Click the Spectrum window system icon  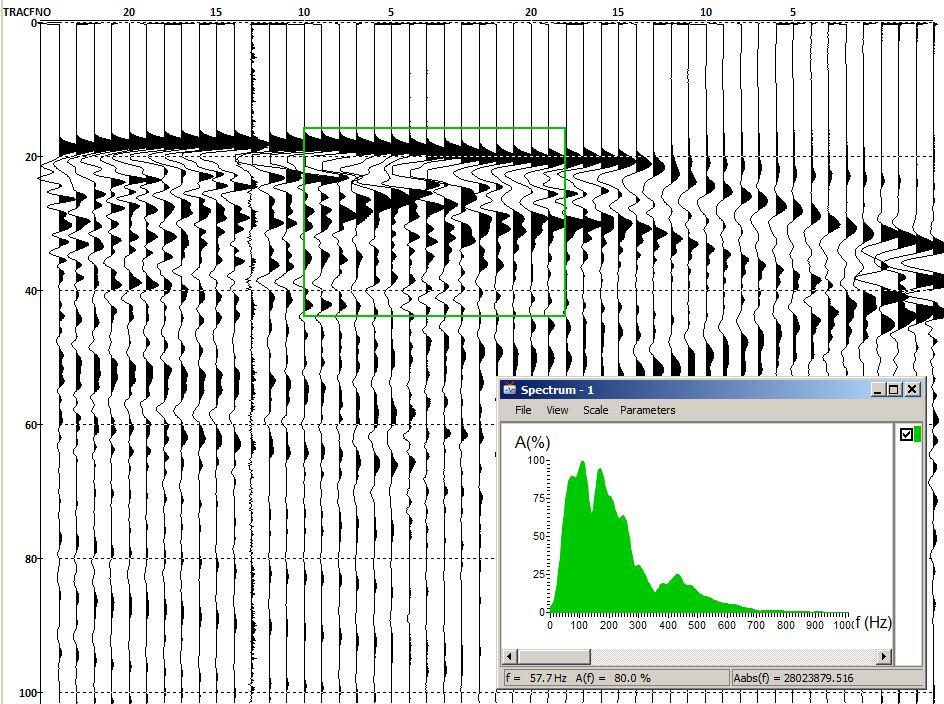(509, 390)
